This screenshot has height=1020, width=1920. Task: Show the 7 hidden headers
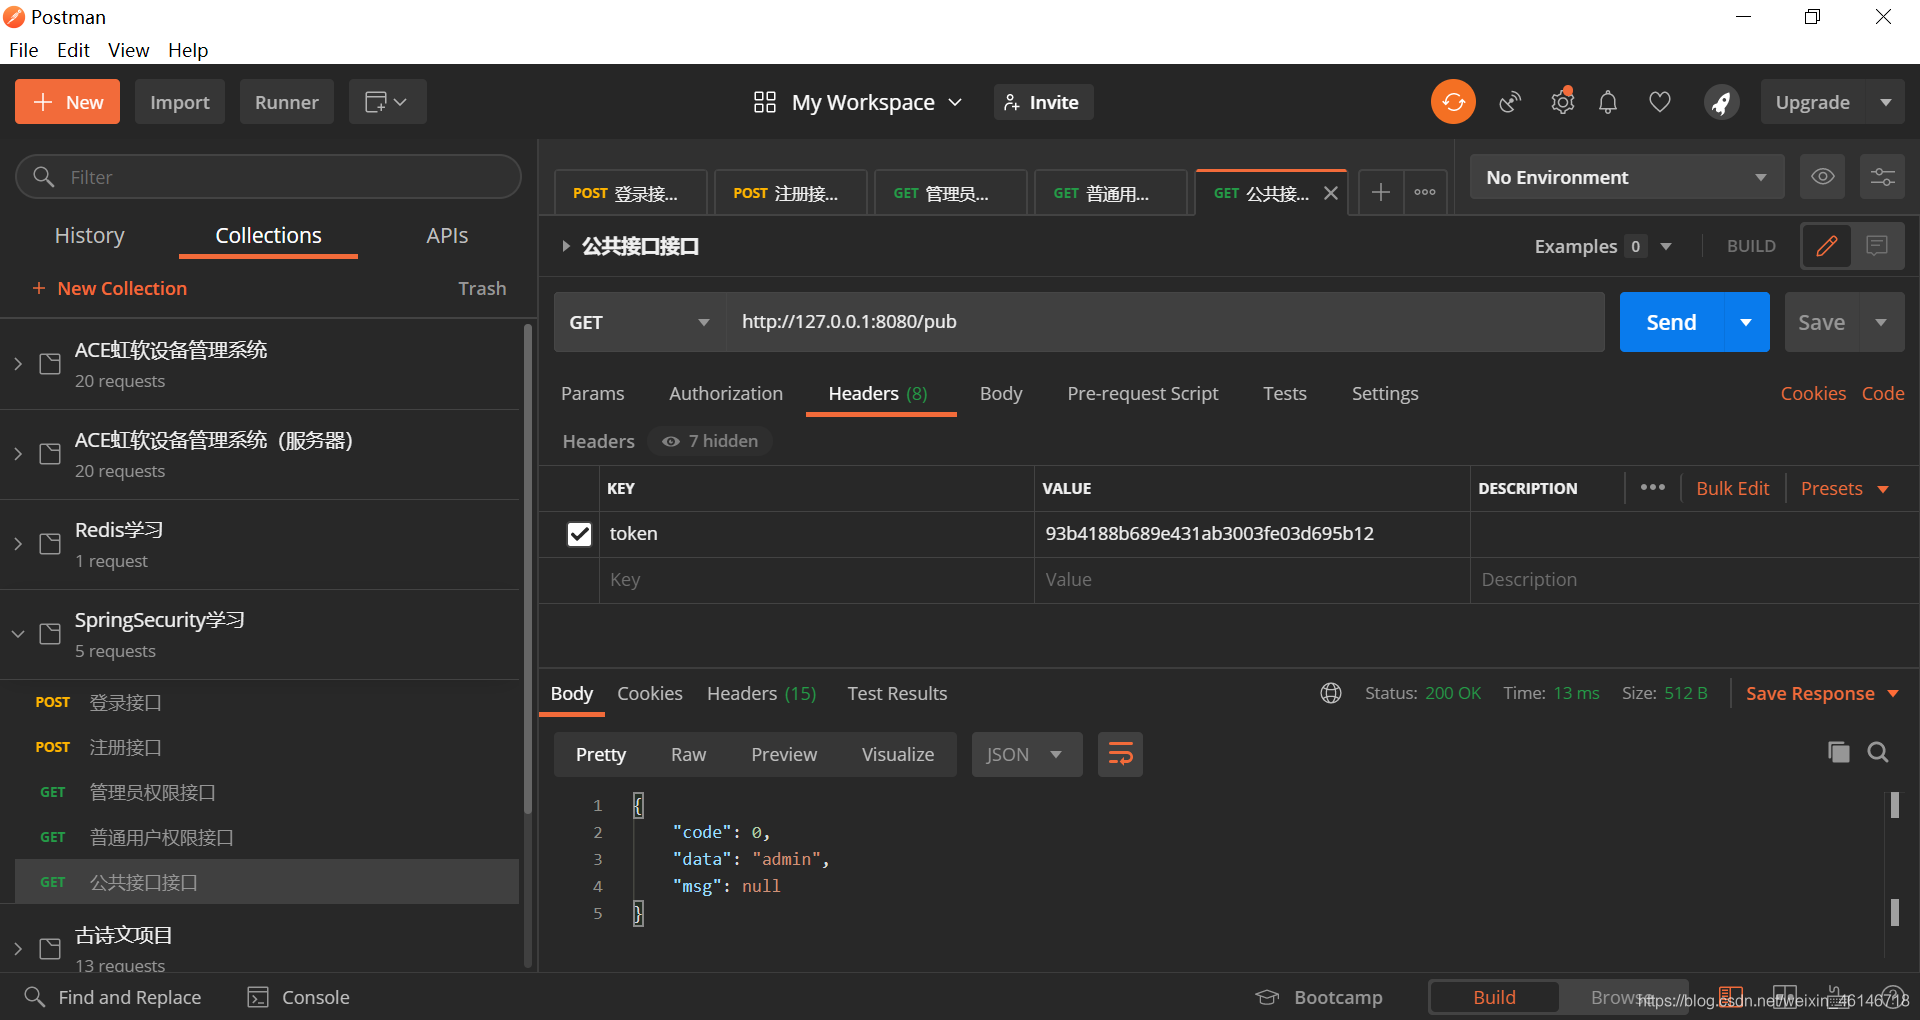pos(710,441)
